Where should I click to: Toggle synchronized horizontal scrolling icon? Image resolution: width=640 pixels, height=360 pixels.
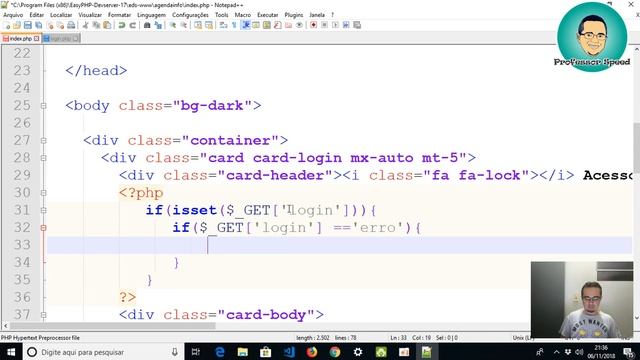coord(209,25)
